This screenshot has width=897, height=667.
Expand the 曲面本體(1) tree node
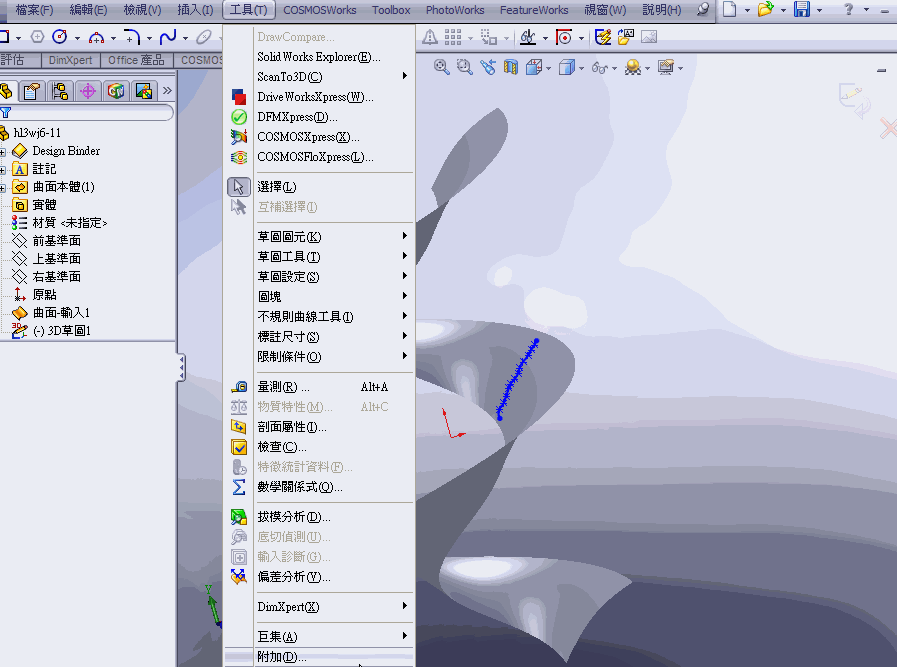(x=2, y=188)
